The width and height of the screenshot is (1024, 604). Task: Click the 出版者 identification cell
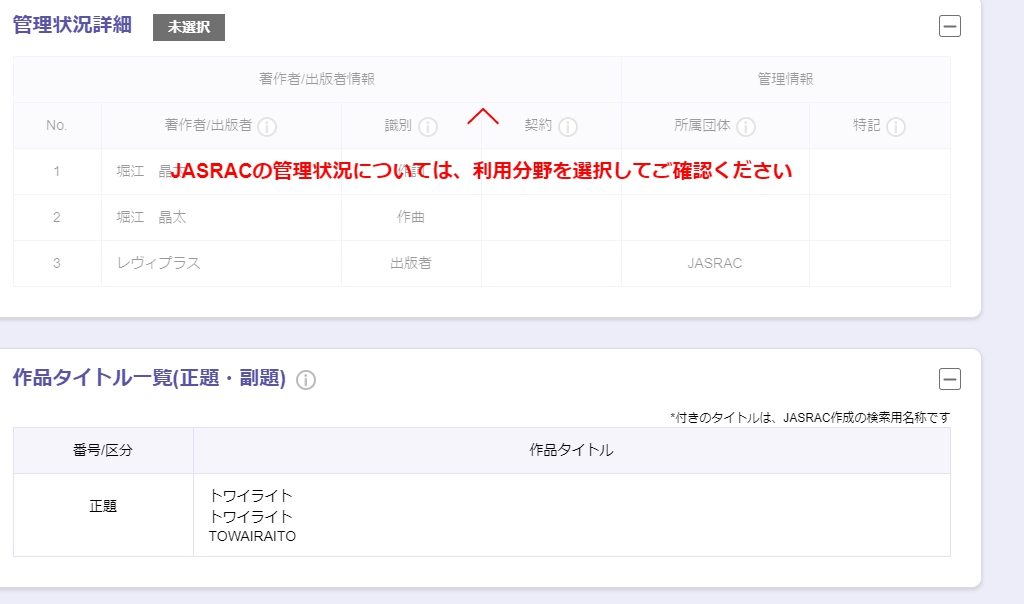(411, 263)
